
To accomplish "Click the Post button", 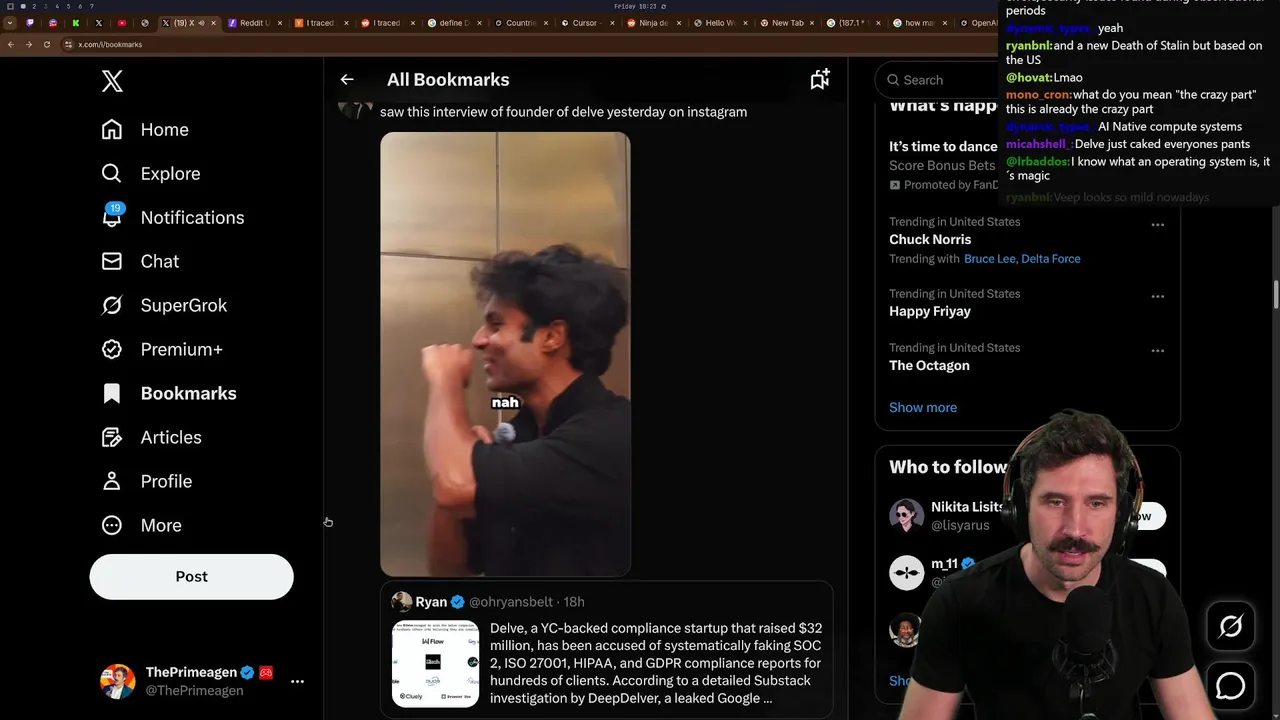I will tap(191, 576).
